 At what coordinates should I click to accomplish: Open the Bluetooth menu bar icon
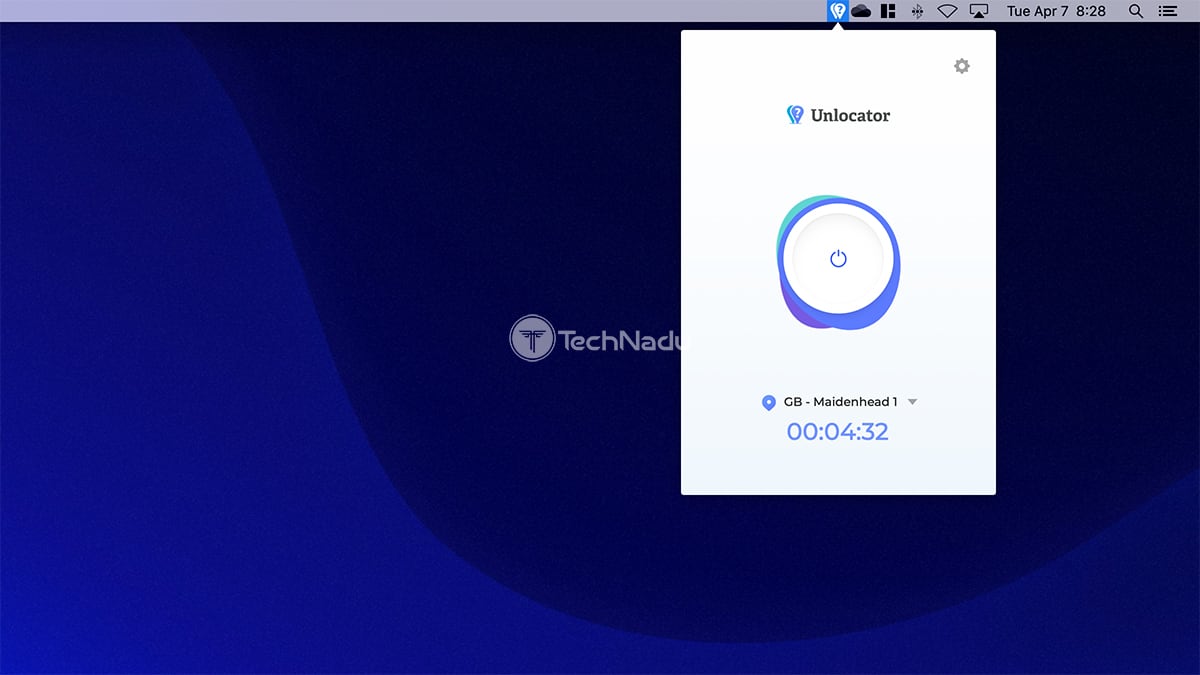point(917,11)
